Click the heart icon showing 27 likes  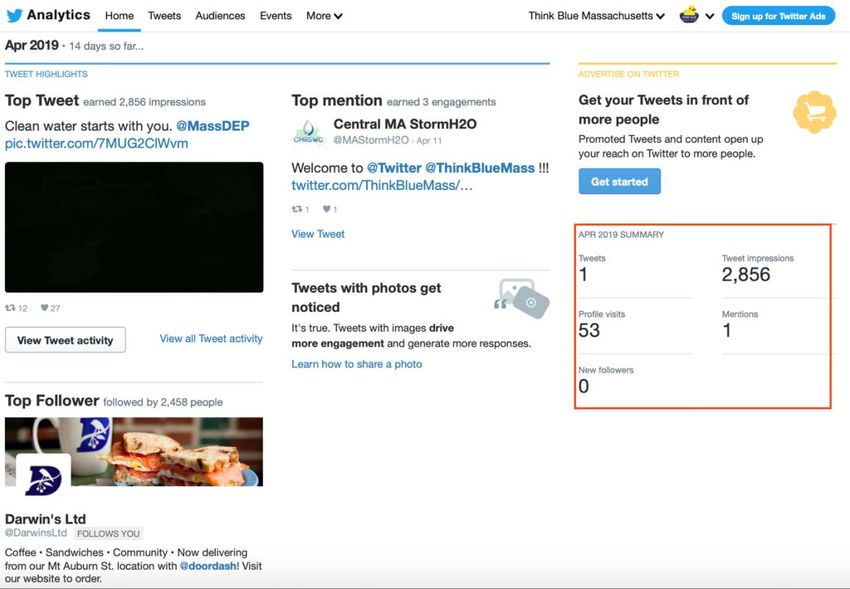tap(44, 308)
